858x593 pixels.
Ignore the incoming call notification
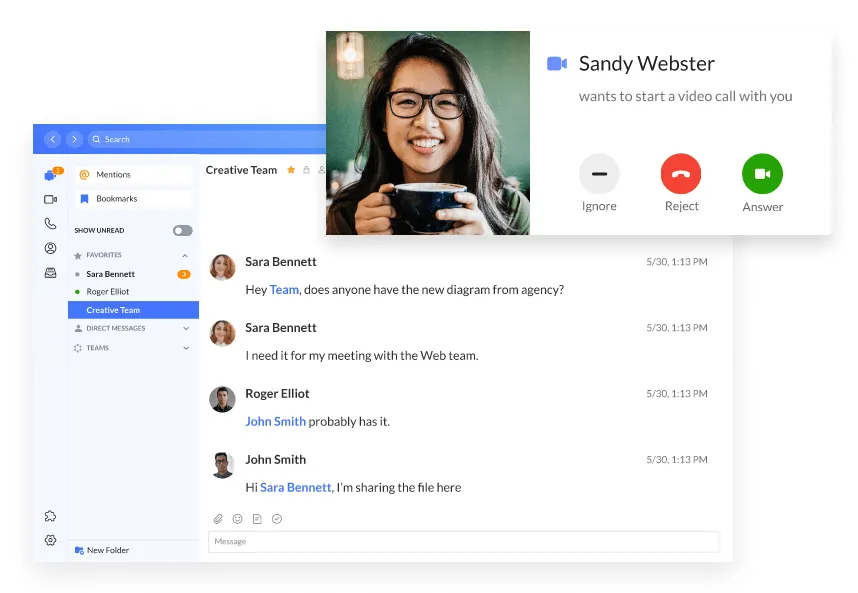click(x=599, y=174)
